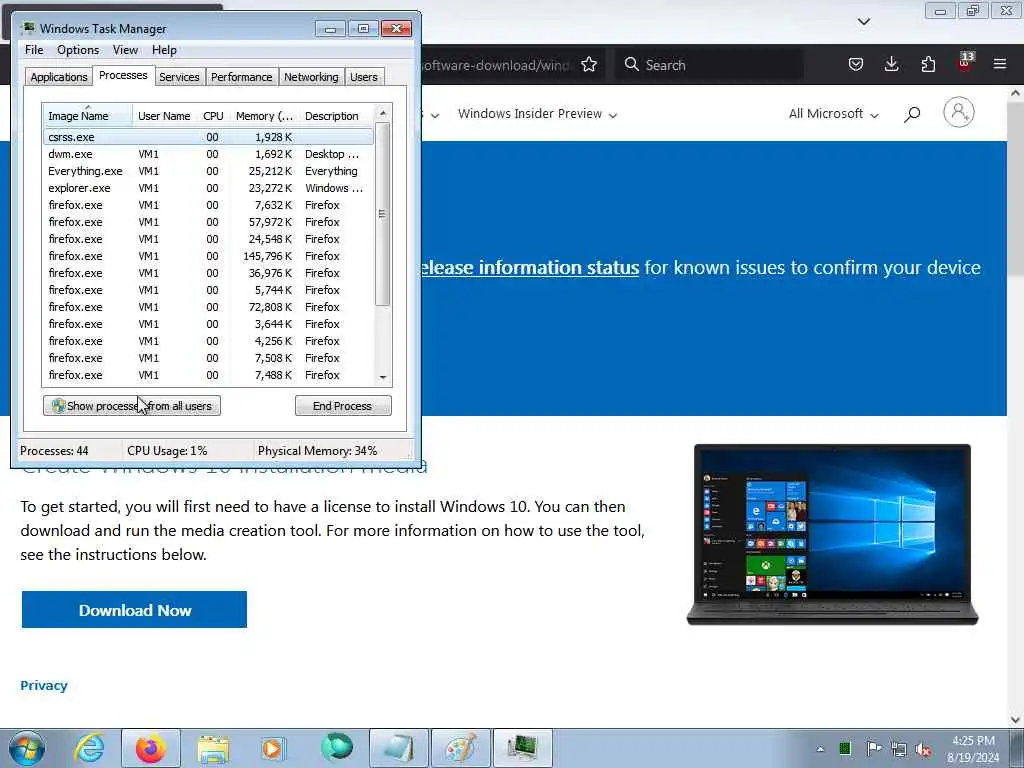This screenshot has height=768, width=1024.
Task: Expand the Windows Insider Preview menu
Action: click(x=537, y=114)
